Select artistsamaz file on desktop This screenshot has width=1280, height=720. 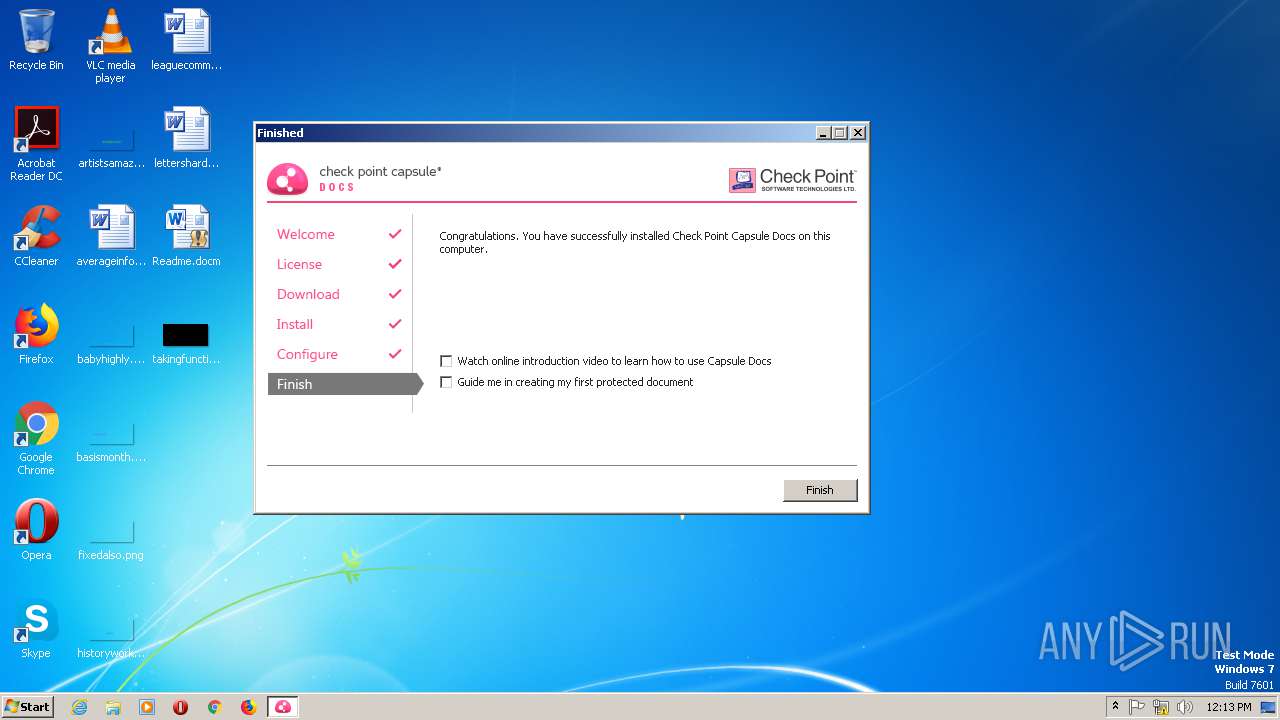coord(110,139)
